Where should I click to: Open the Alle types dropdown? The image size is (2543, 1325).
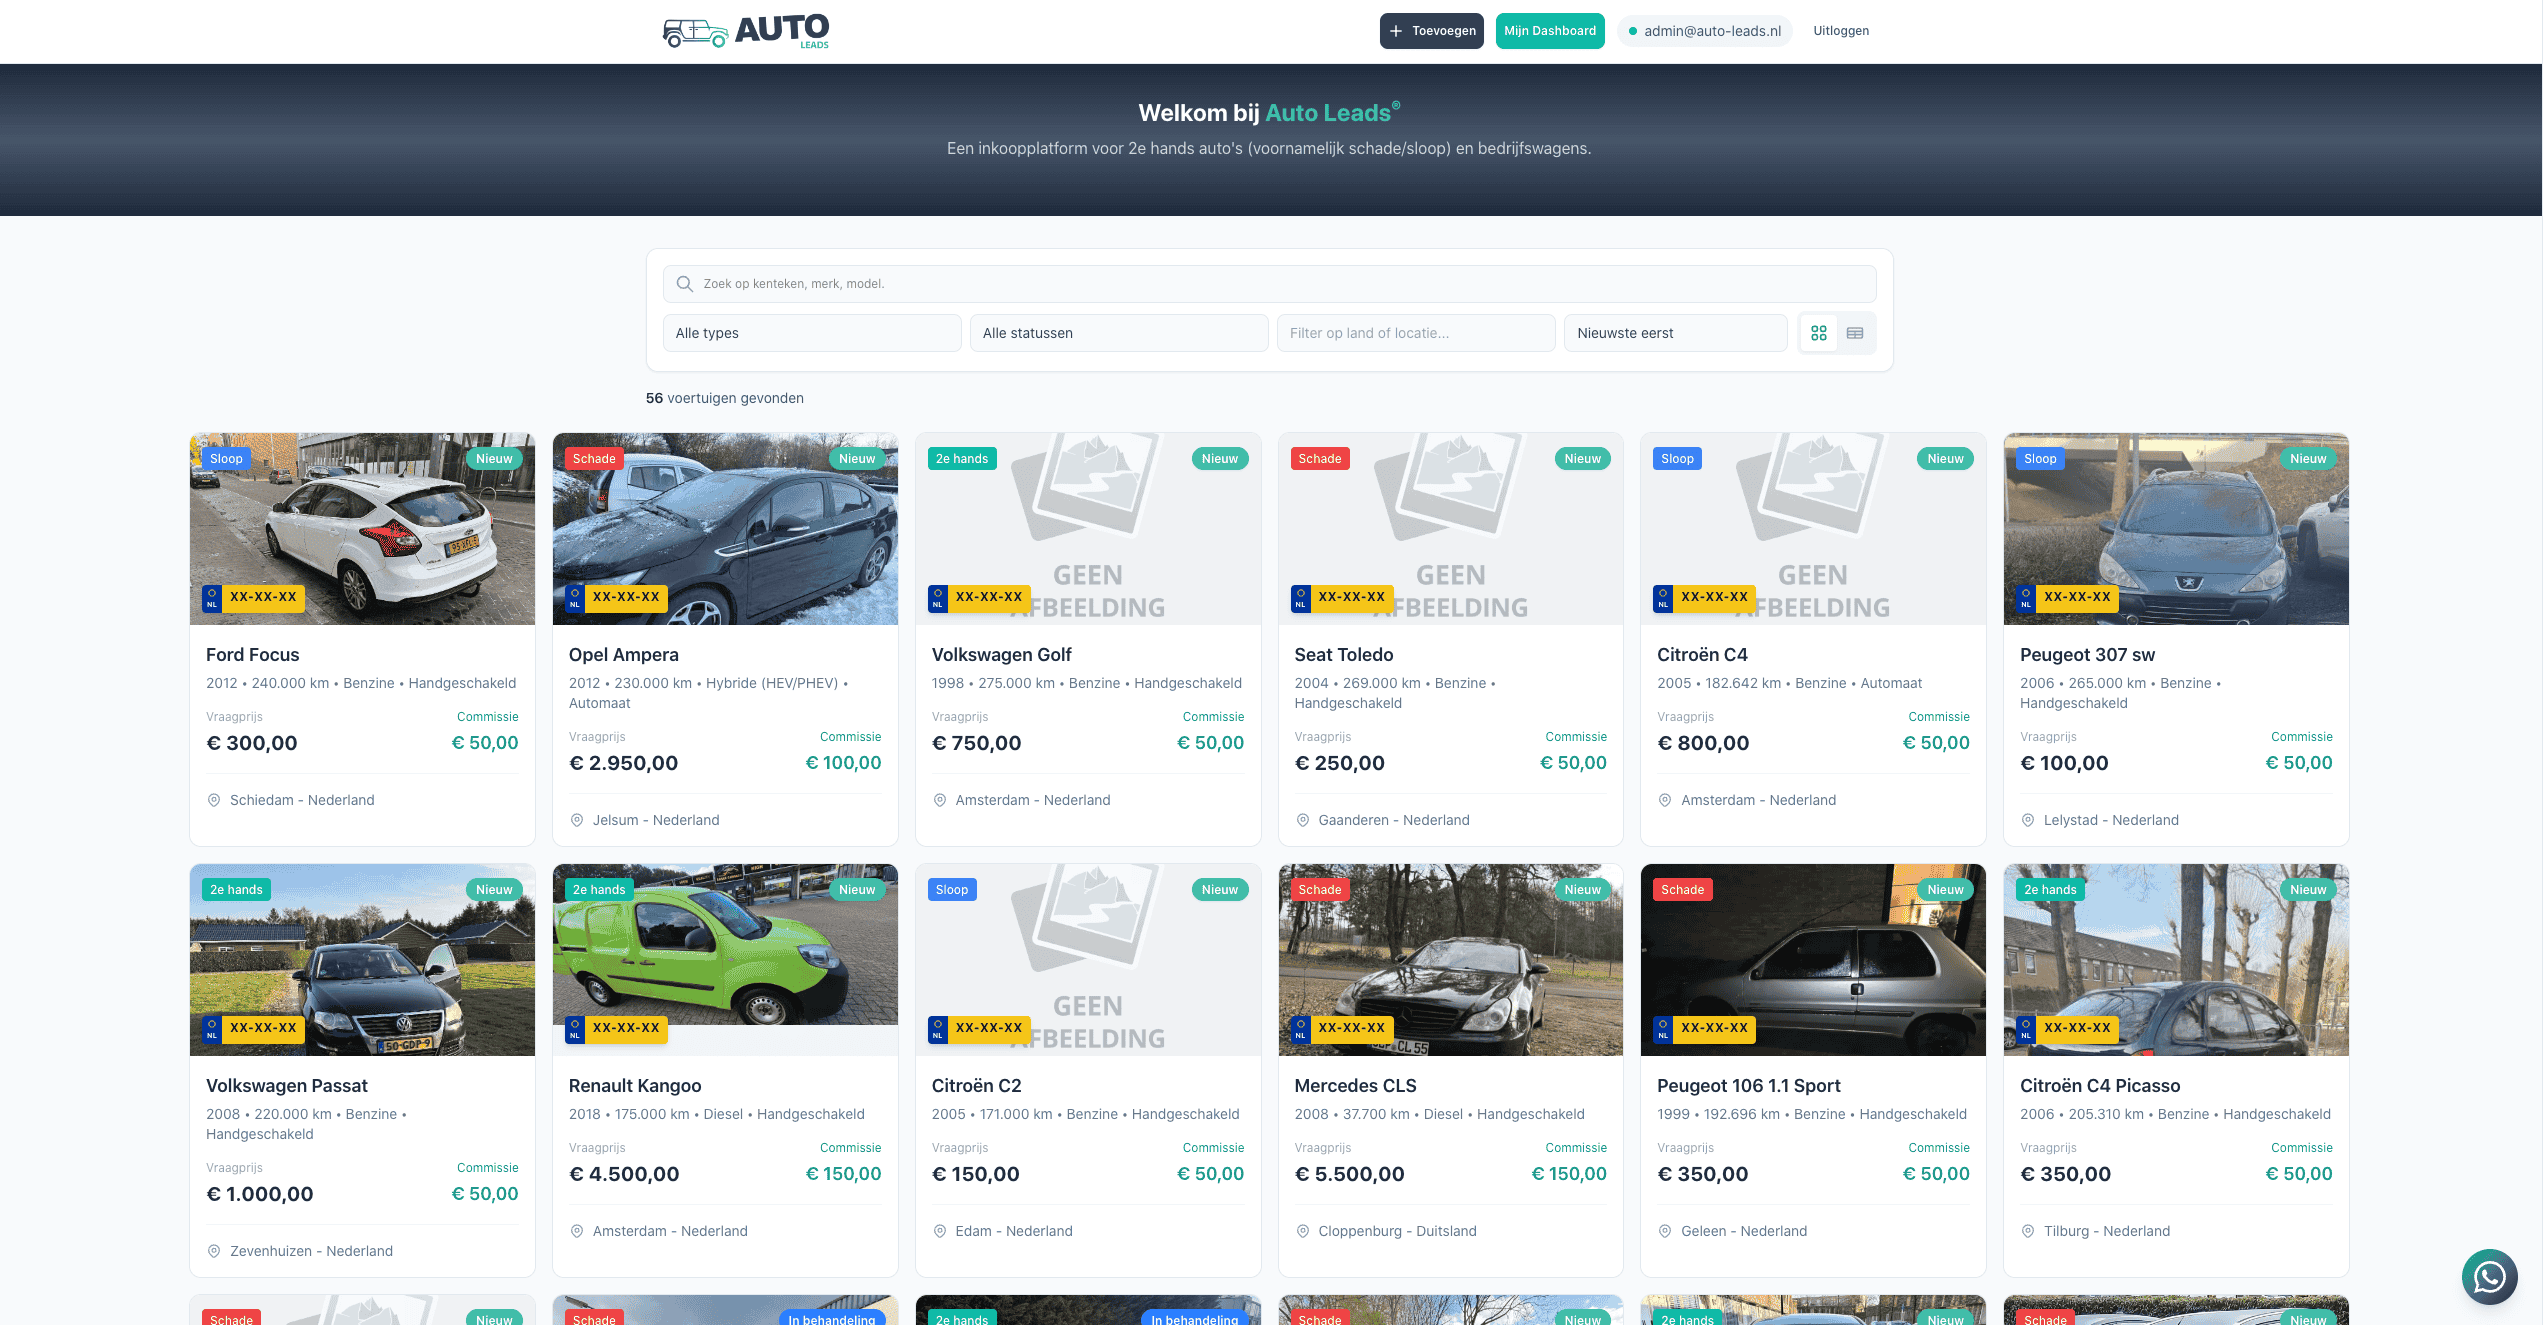point(812,333)
